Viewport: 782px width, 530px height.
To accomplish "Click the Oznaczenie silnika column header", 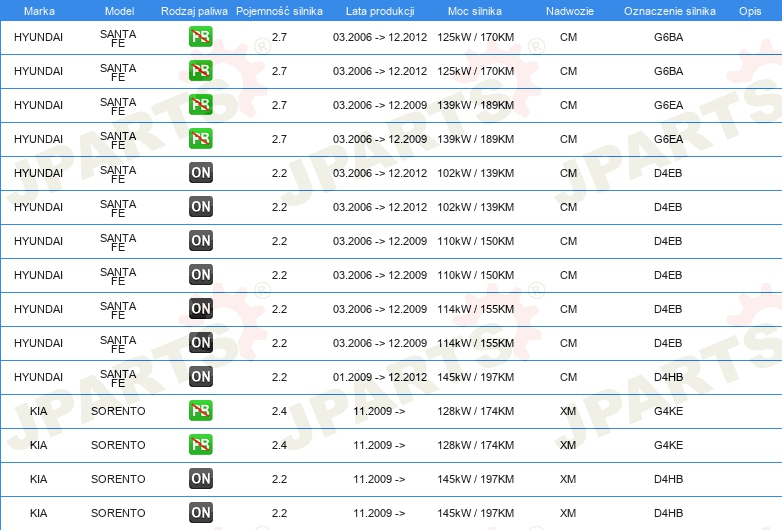I will (669, 11).
